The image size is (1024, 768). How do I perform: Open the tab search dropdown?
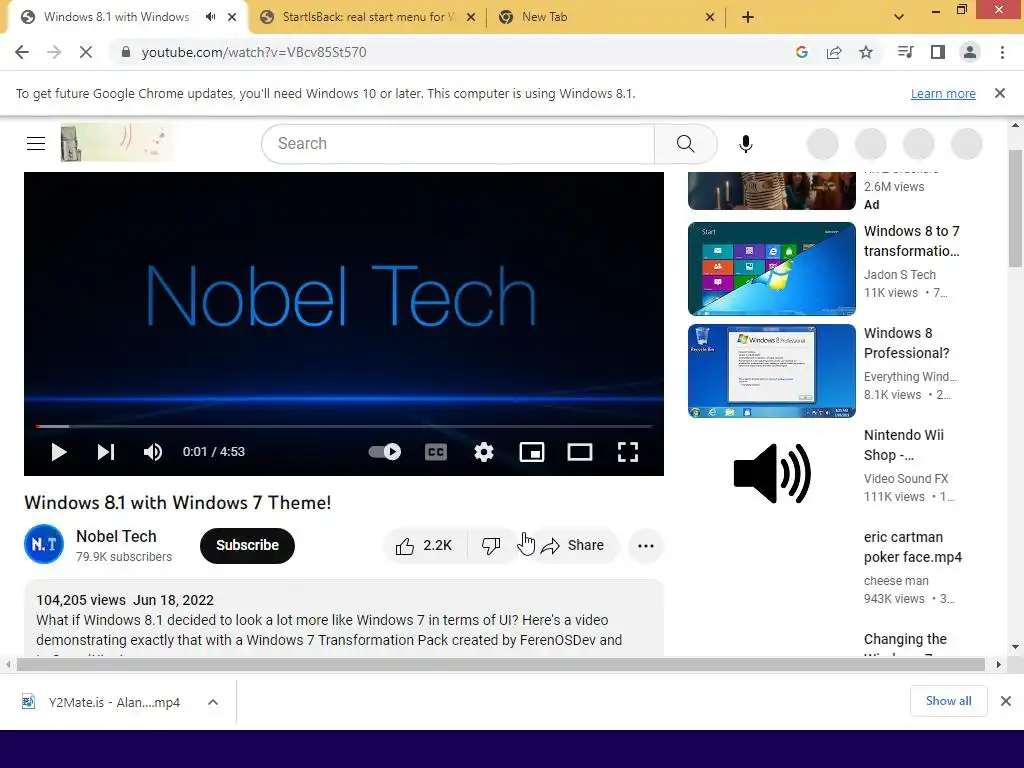[899, 18]
